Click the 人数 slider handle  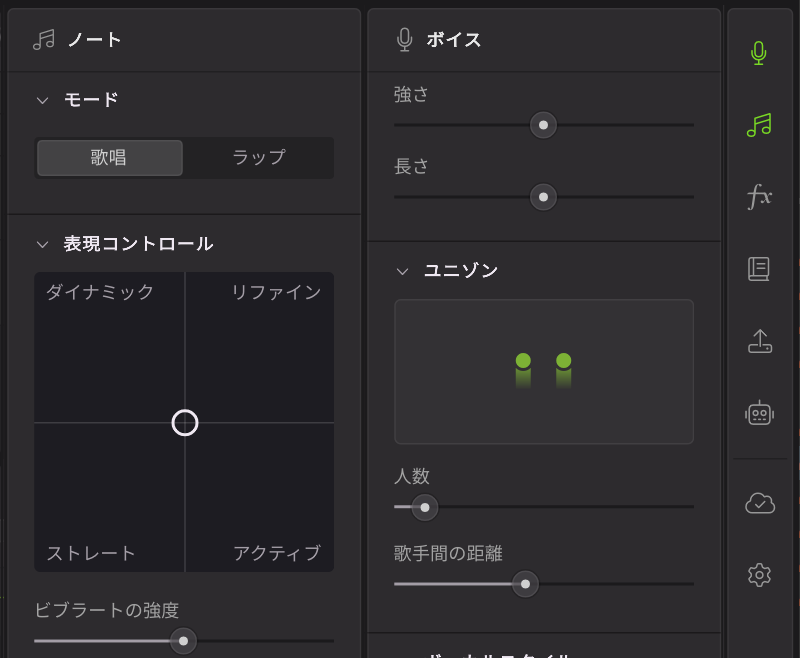425,507
